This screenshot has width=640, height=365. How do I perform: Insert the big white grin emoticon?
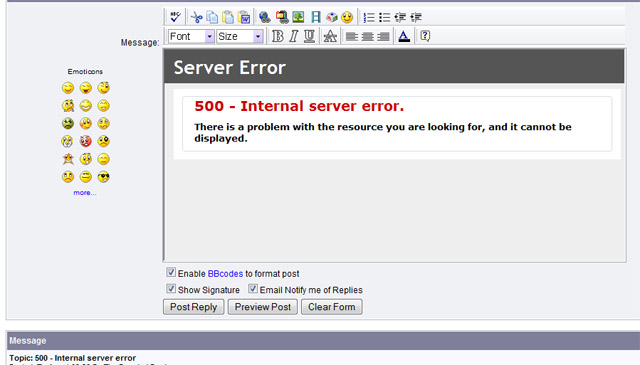(86, 106)
